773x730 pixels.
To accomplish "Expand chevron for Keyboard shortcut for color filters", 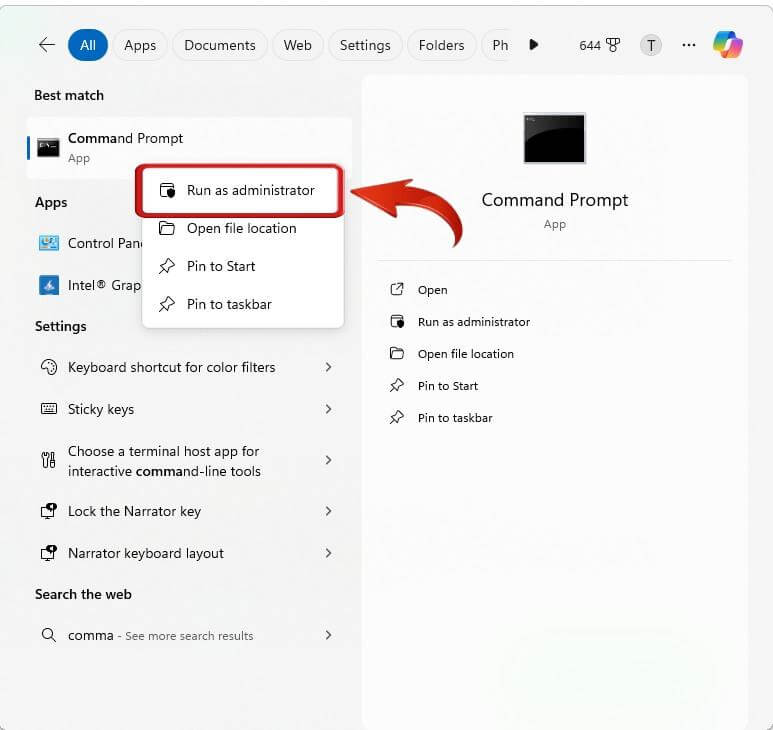I will click(x=328, y=367).
